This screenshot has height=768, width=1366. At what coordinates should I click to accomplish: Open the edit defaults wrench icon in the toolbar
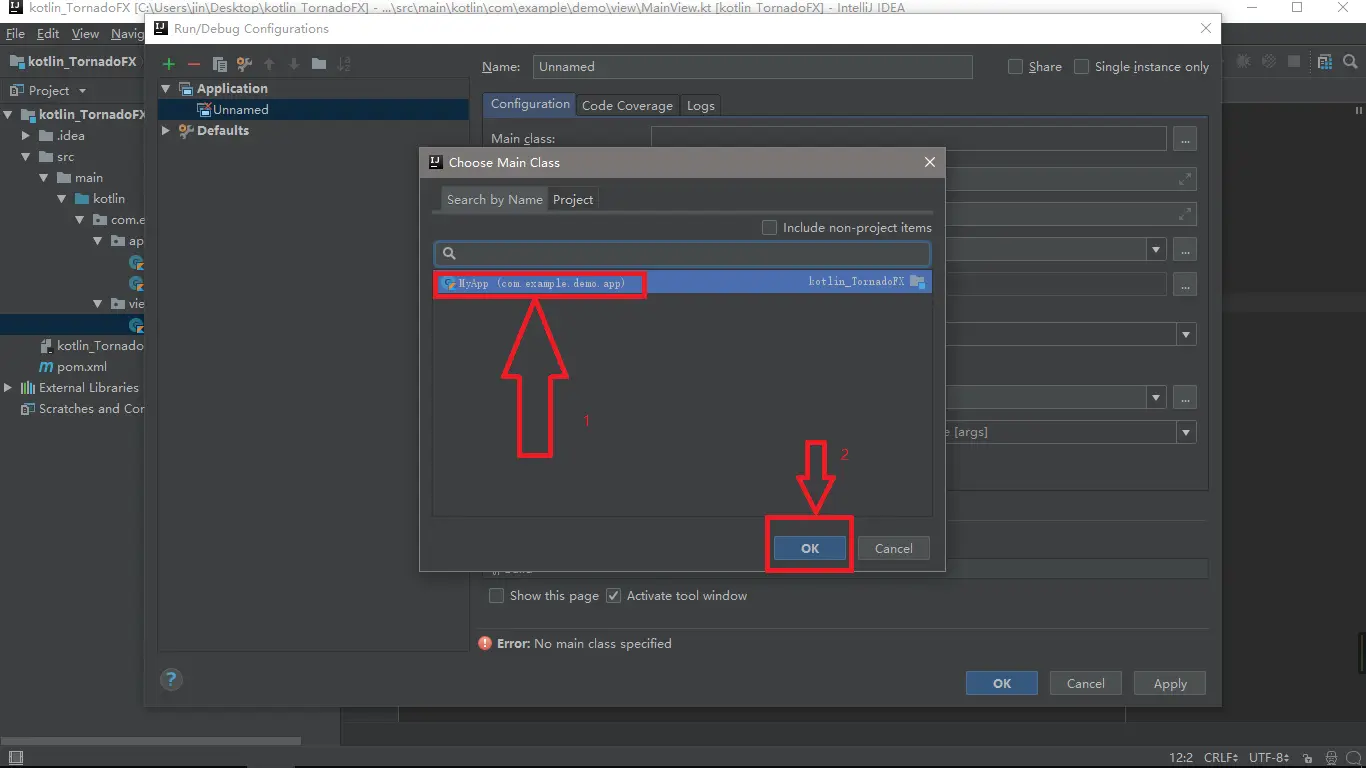click(x=244, y=64)
